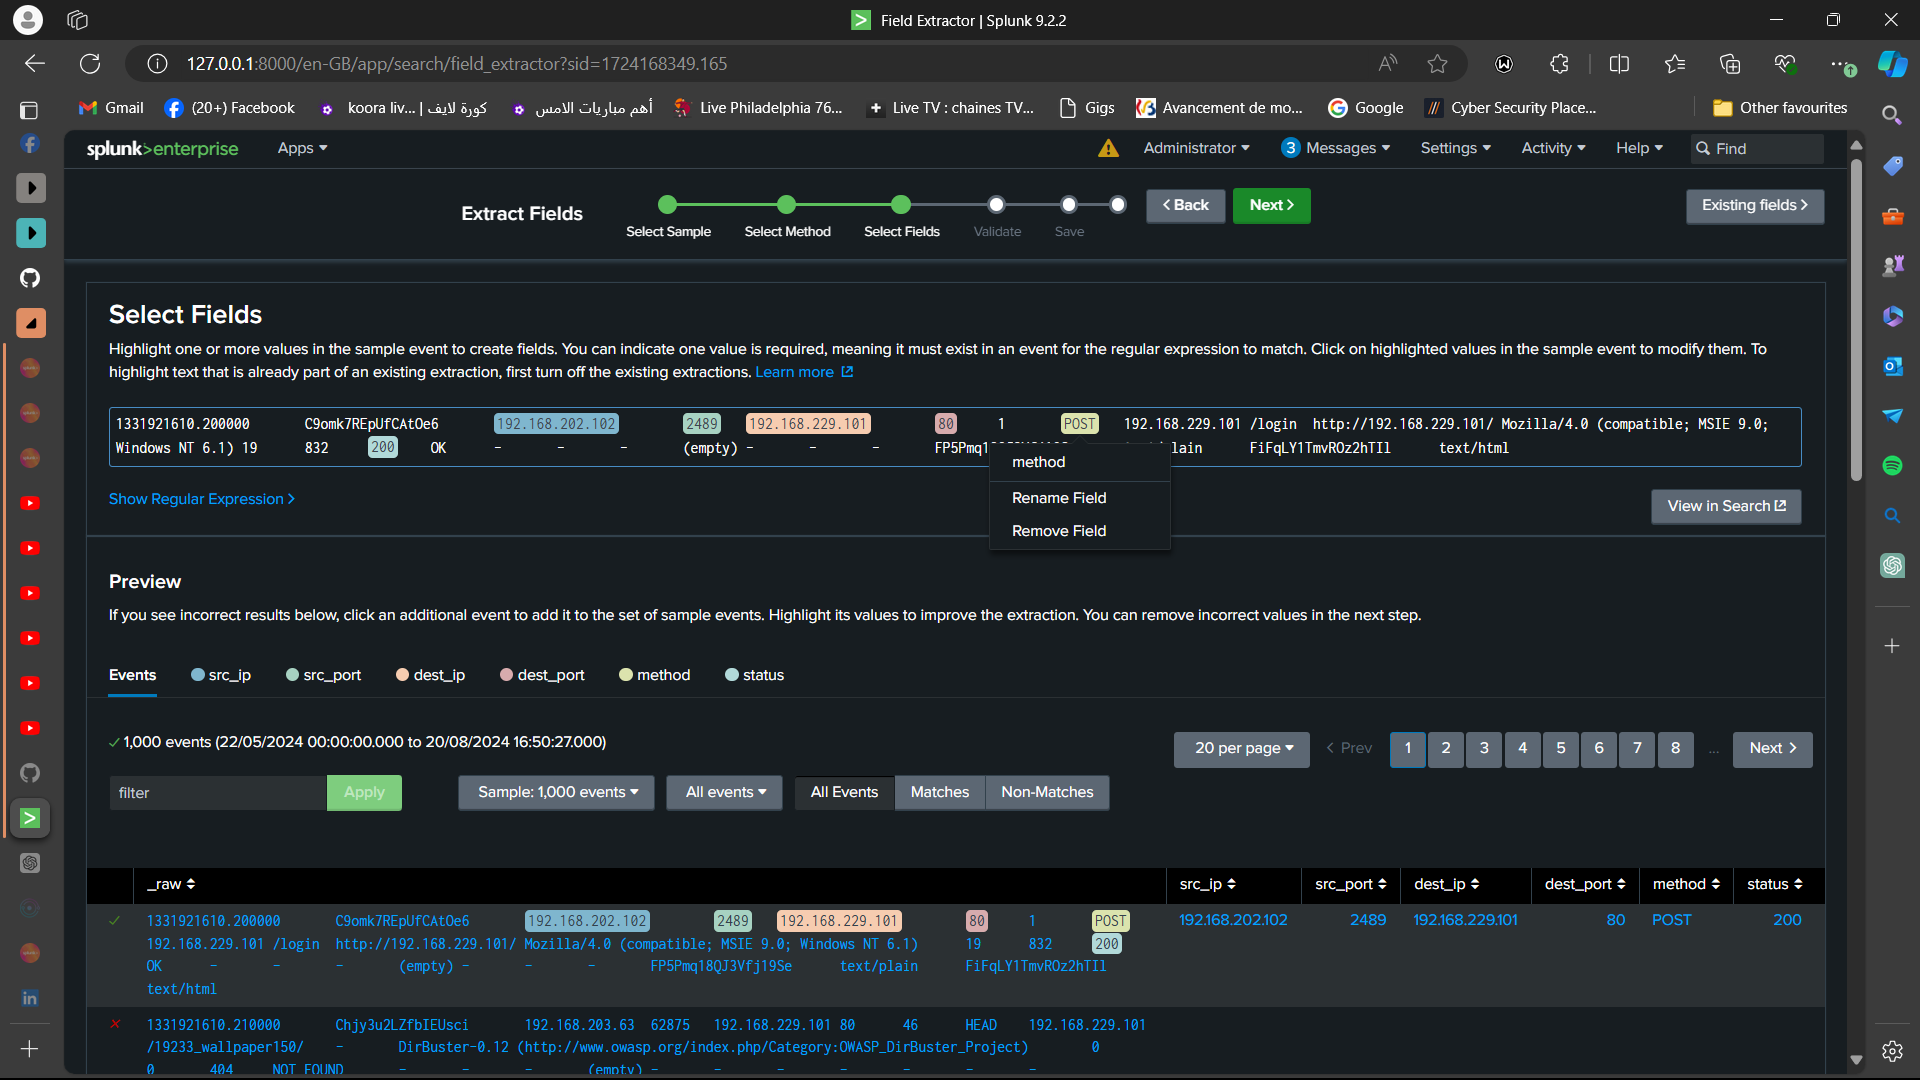Open Other favourites folder

[1780, 108]
